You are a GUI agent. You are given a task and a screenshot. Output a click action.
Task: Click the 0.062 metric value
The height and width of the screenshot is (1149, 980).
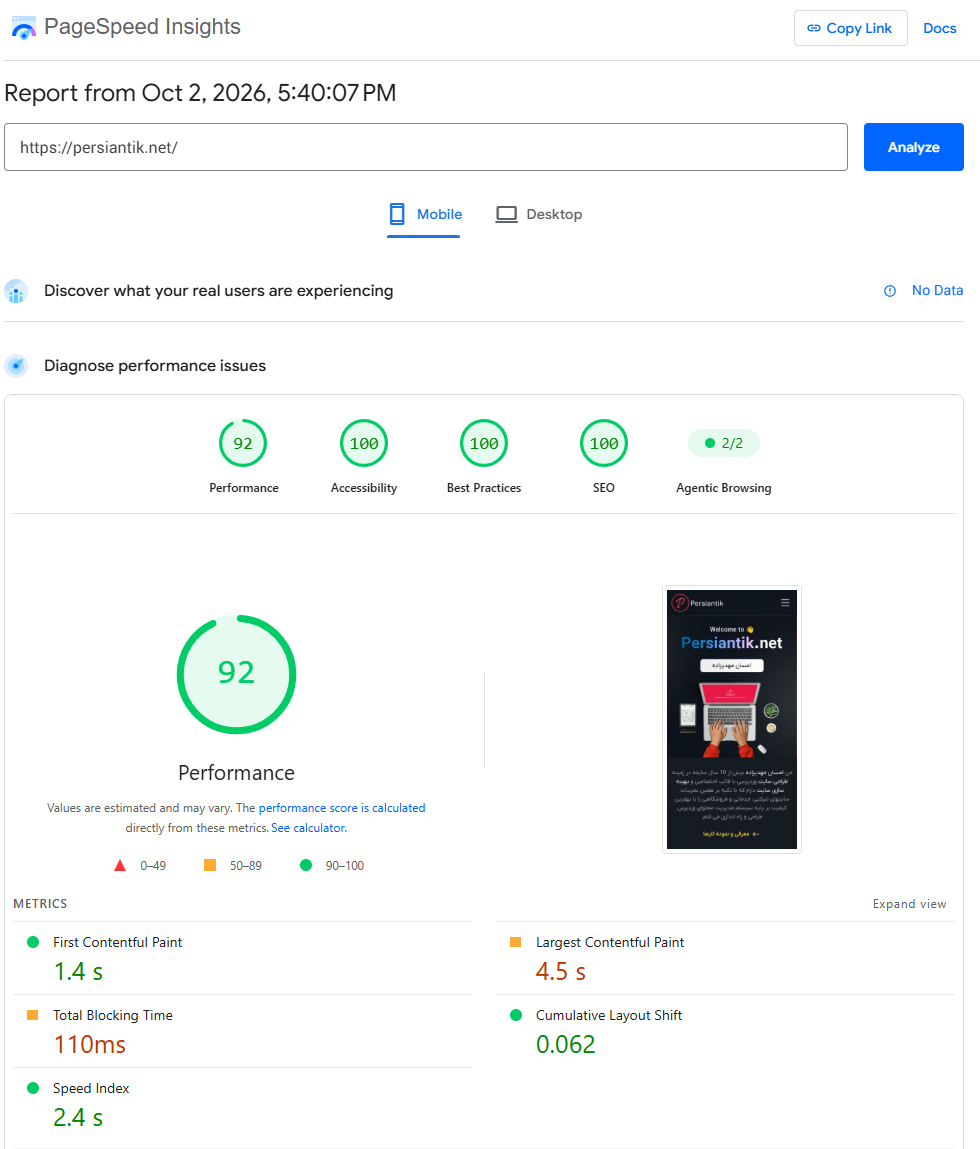tap(565, 1044)
